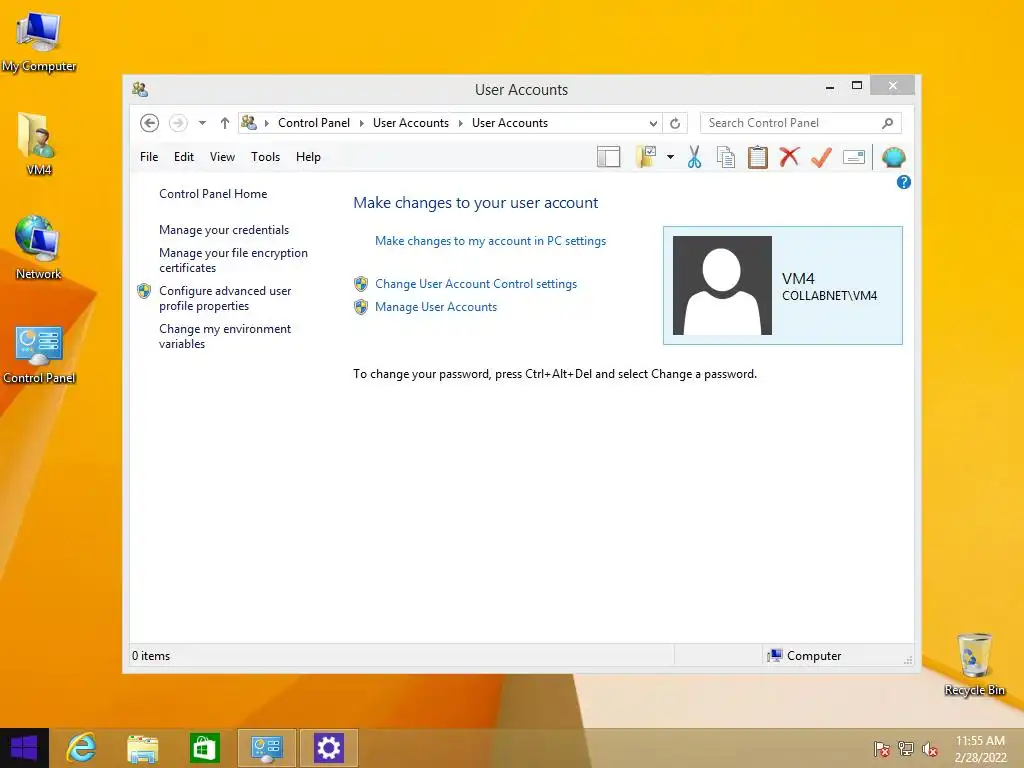
Task: Open the Windows Store taskbar icon
Action: (x=204, y=748)
